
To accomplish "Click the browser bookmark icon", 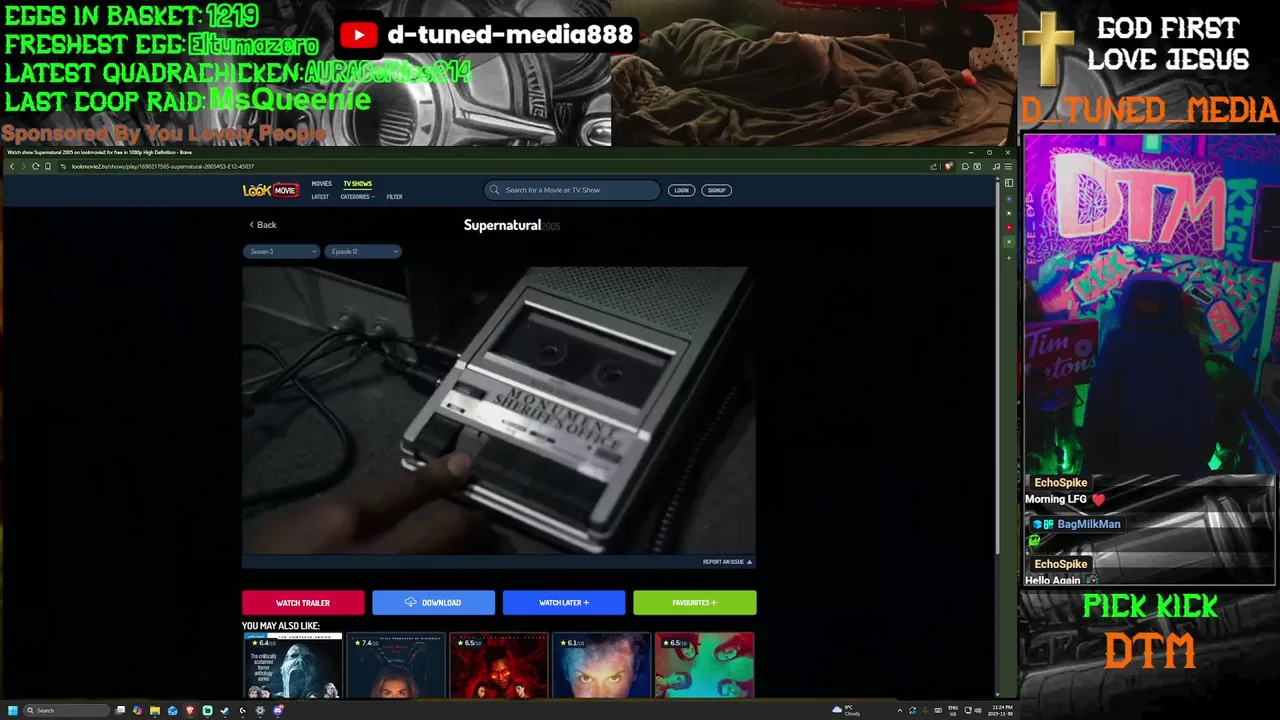I will click(48, 166).
